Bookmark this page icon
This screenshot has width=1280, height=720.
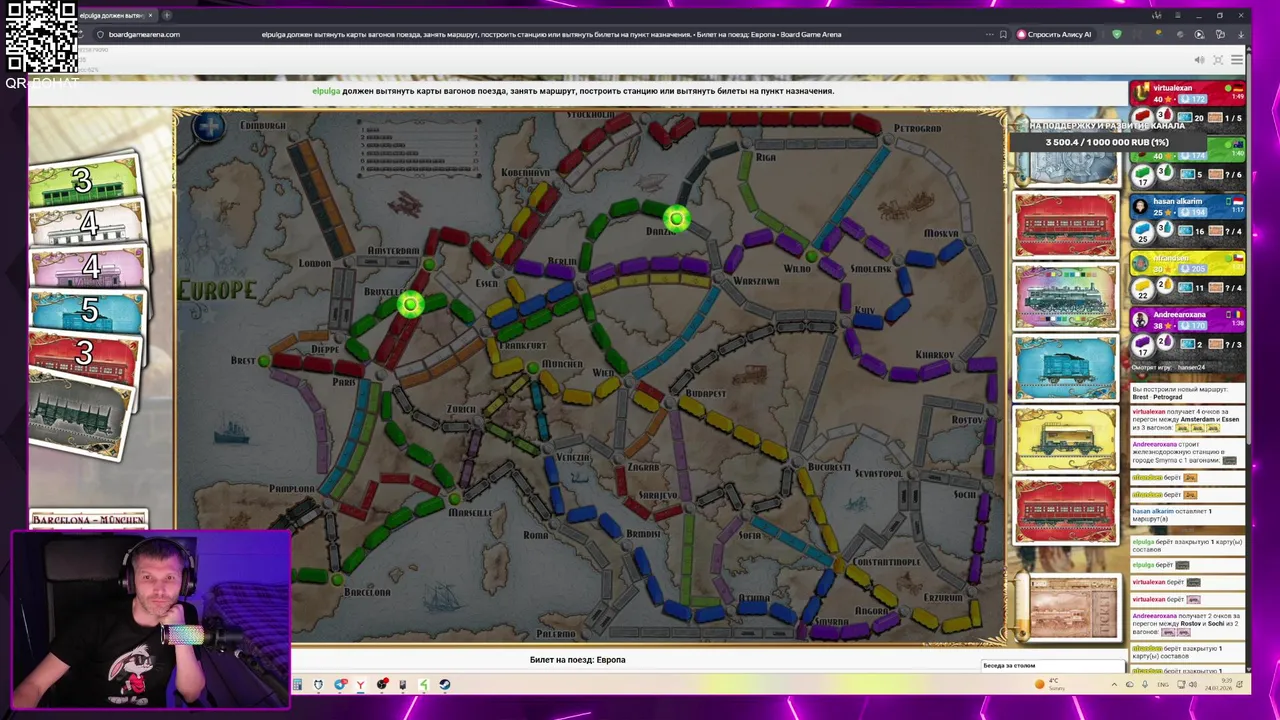pyautogui.click(x=1003, y=34)
